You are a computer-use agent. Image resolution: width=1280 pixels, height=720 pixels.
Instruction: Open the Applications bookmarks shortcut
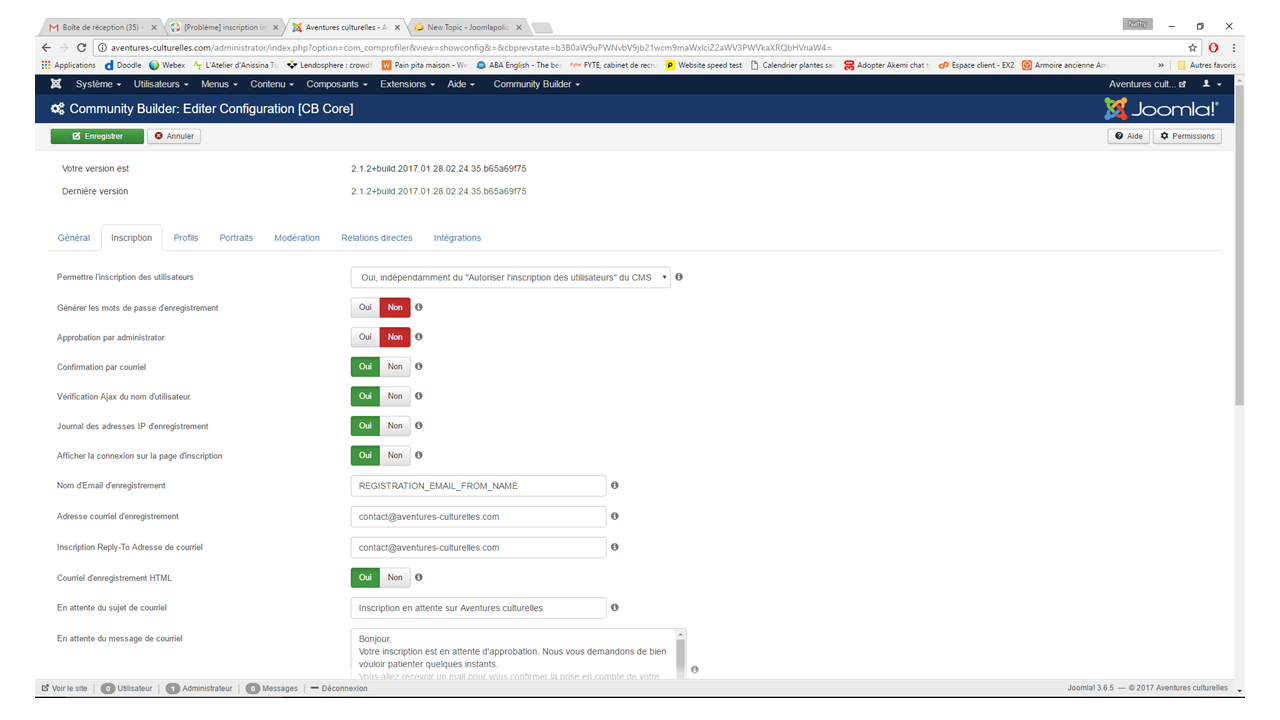(68, 65)
